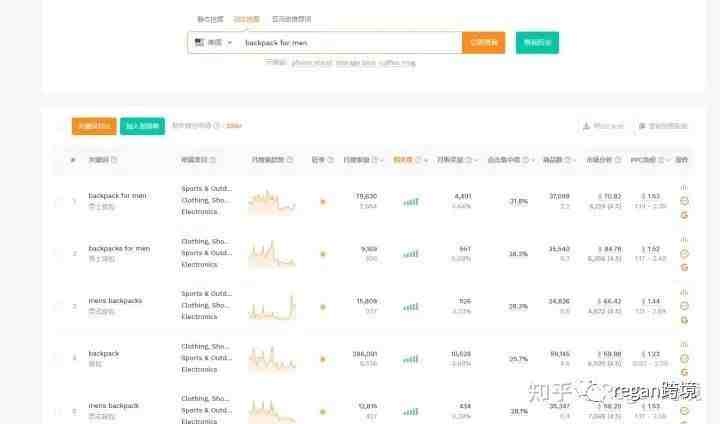Click the orange season dot in 'backpack for men' row
Screen dimensions: 720x424
(x=323, y=202)
